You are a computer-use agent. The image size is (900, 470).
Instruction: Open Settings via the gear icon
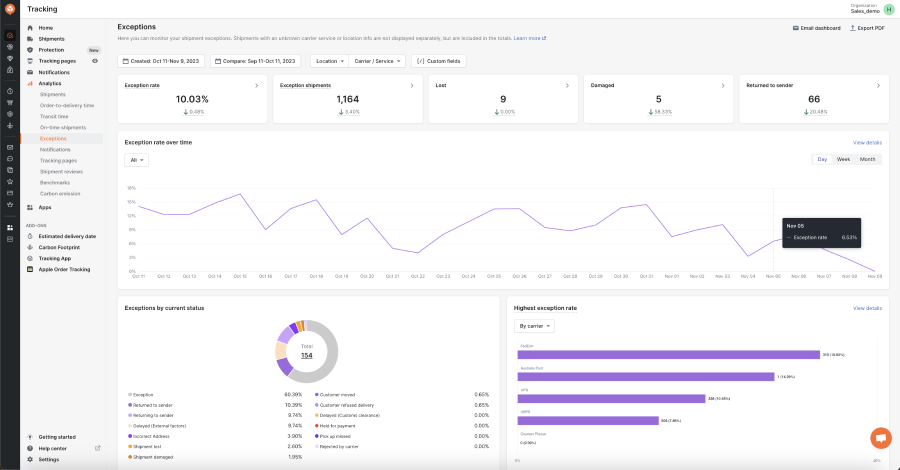tap(30, 459)
